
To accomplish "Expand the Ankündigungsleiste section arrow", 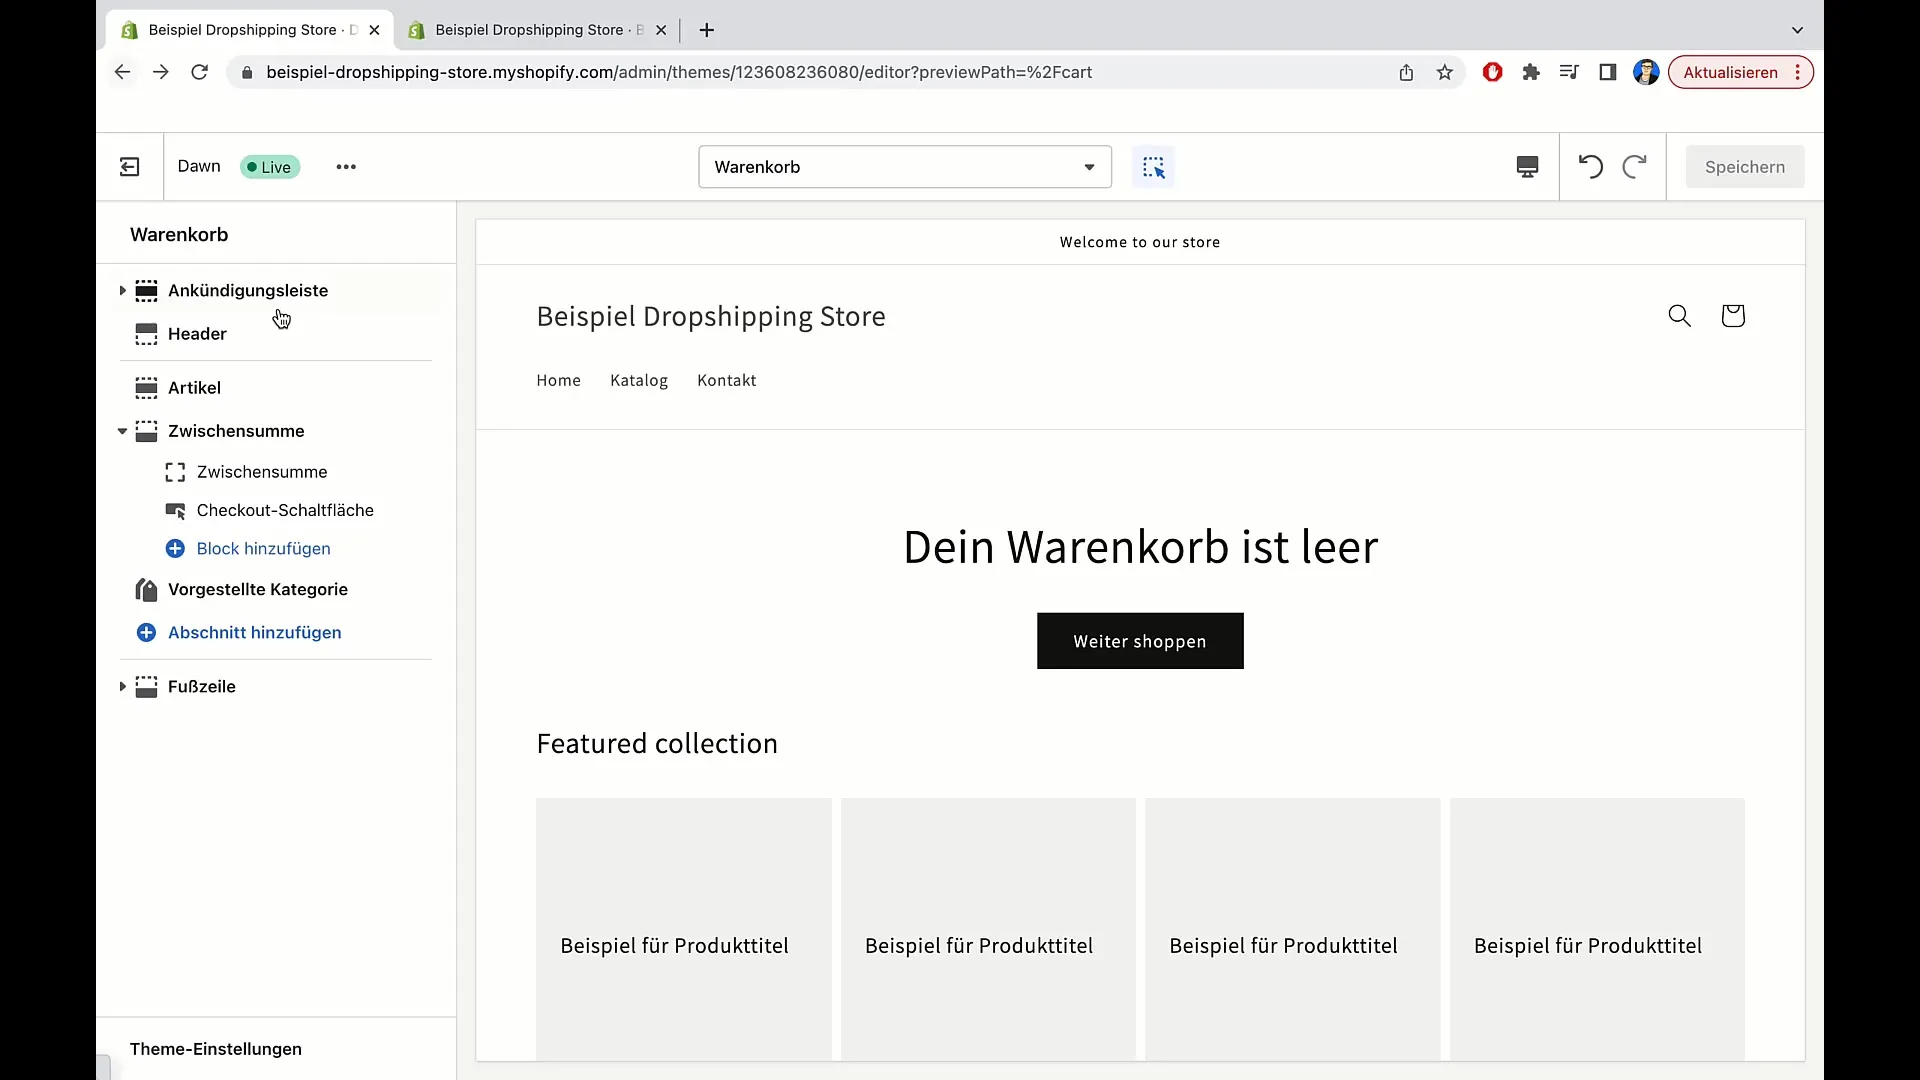I will point(122,290).
